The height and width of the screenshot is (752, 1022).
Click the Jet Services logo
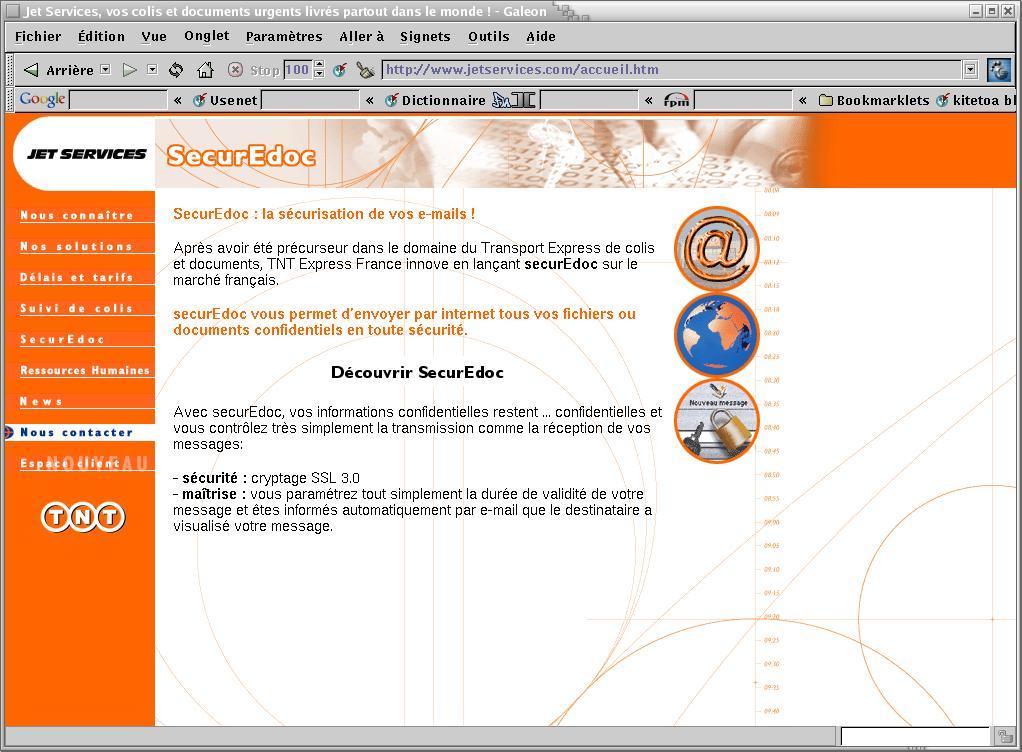(x=87, y=154)
